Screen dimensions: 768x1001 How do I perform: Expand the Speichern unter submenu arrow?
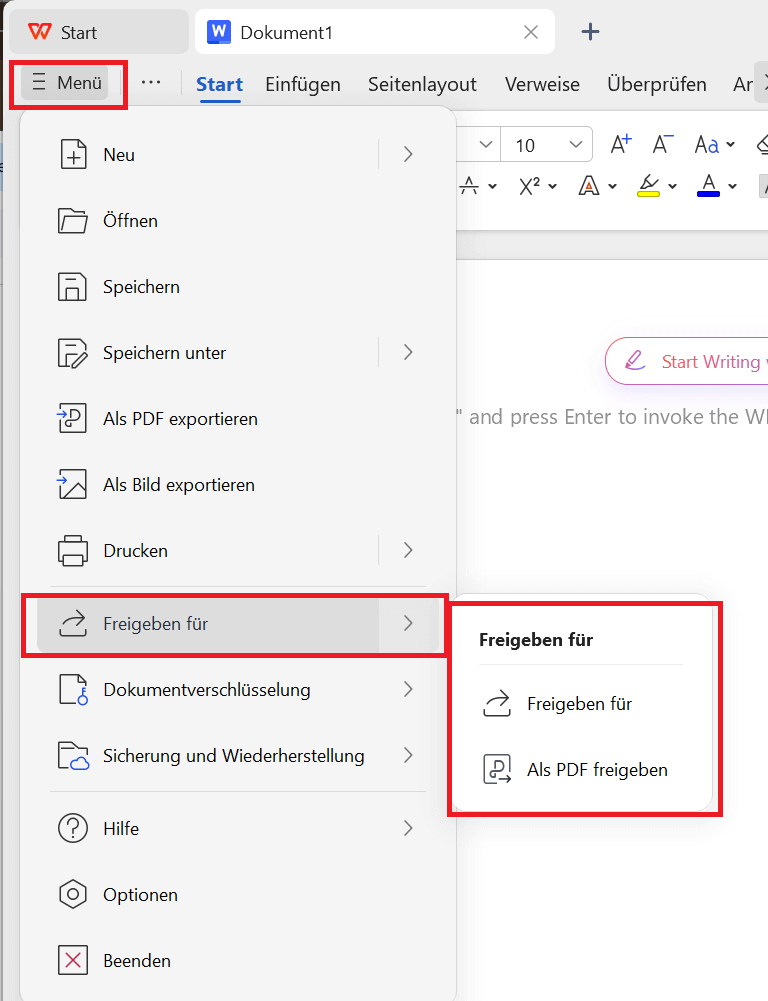click(x=407, y=352)
